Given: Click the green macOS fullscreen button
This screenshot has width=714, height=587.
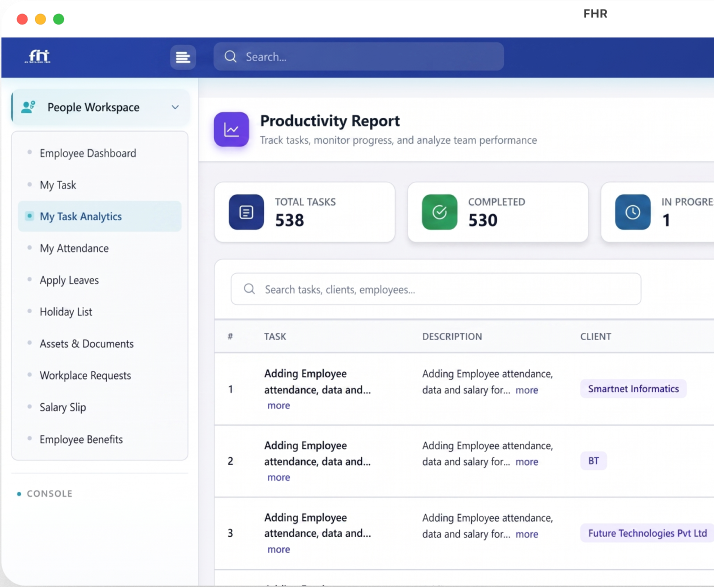Looking at the screenshot, I should coord(59,19).
